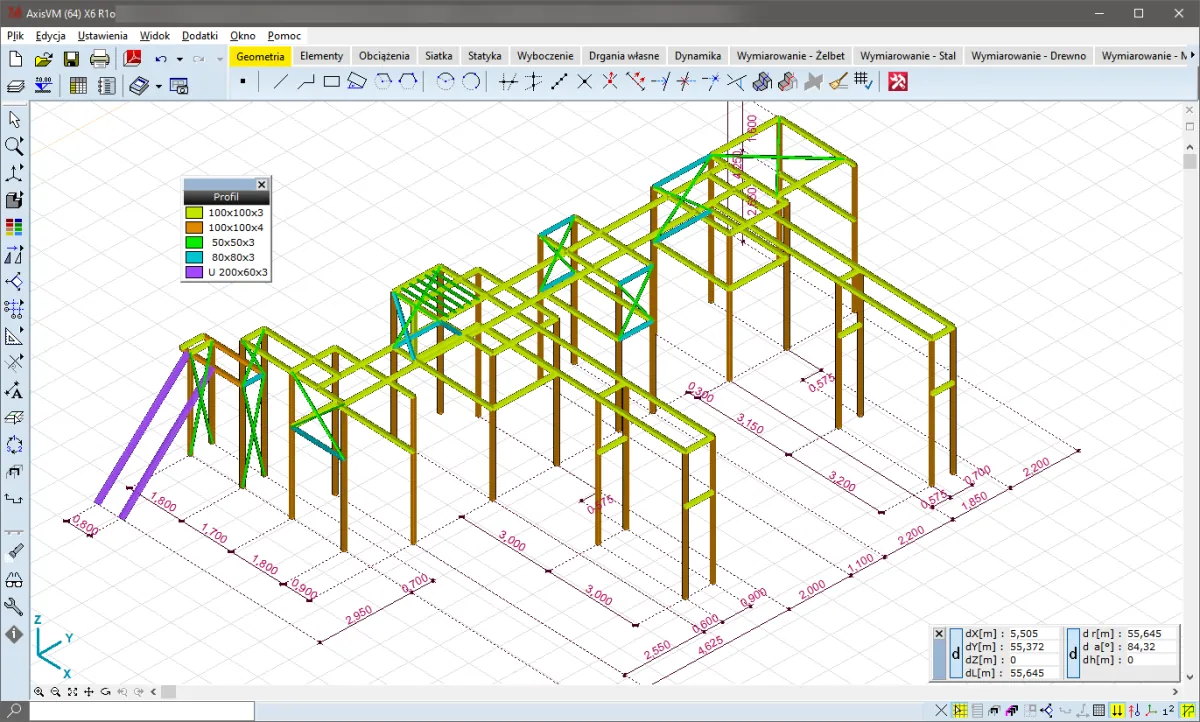Click the Save floppy disk icon
Image resolution: width=1200 pixels, height=722 pixels.
tap(72, 59)
